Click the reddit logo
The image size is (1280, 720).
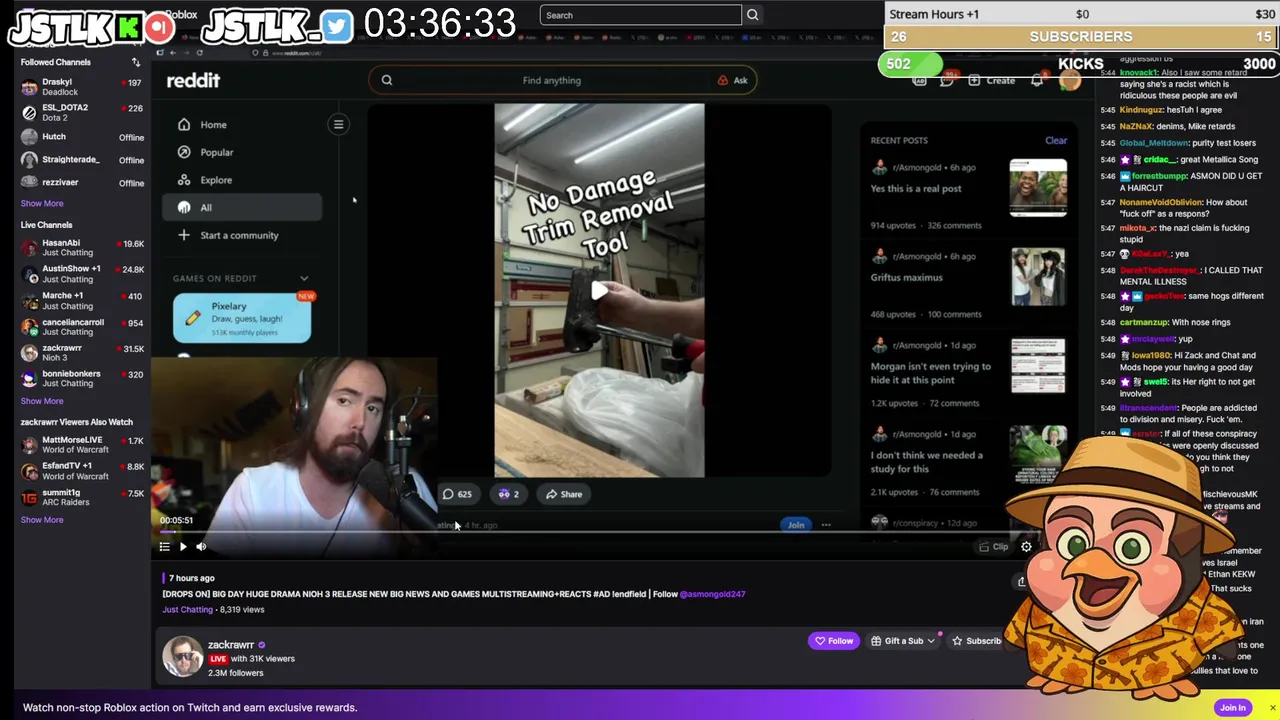pyautogui.click(x=193, y=80)
